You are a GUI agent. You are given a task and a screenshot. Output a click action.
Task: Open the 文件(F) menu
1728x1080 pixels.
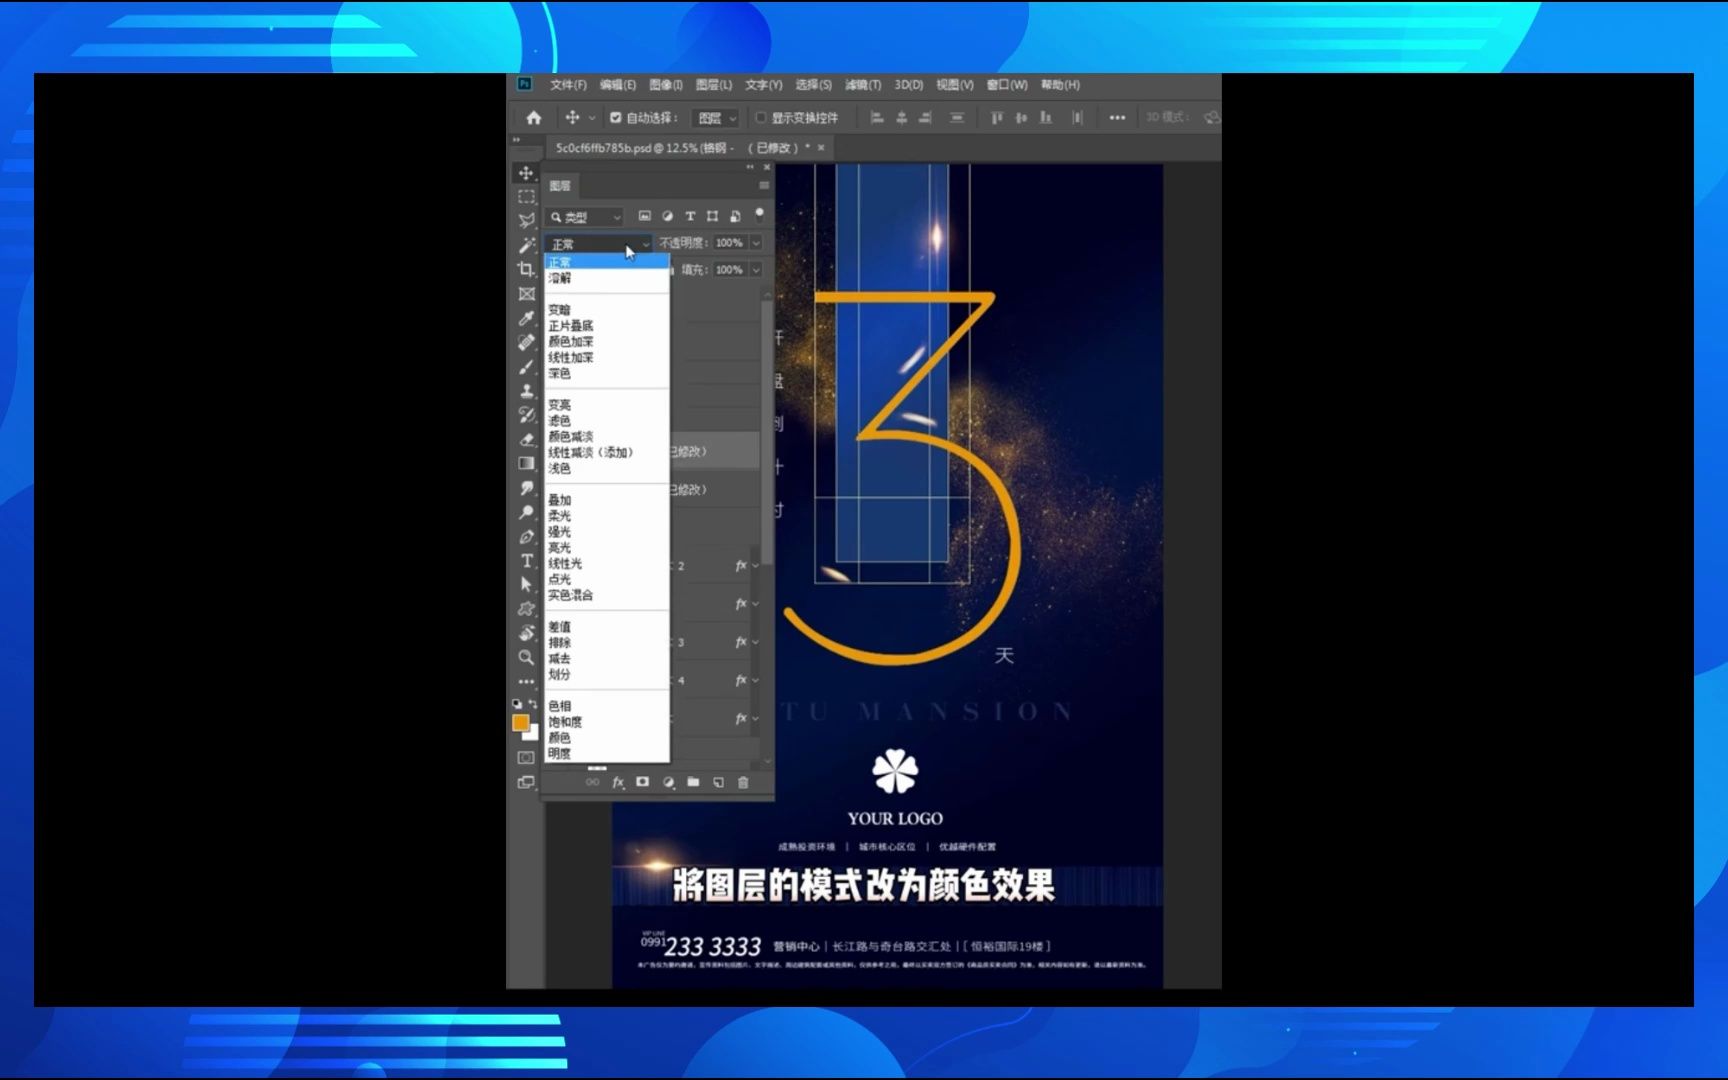[568, 85]
